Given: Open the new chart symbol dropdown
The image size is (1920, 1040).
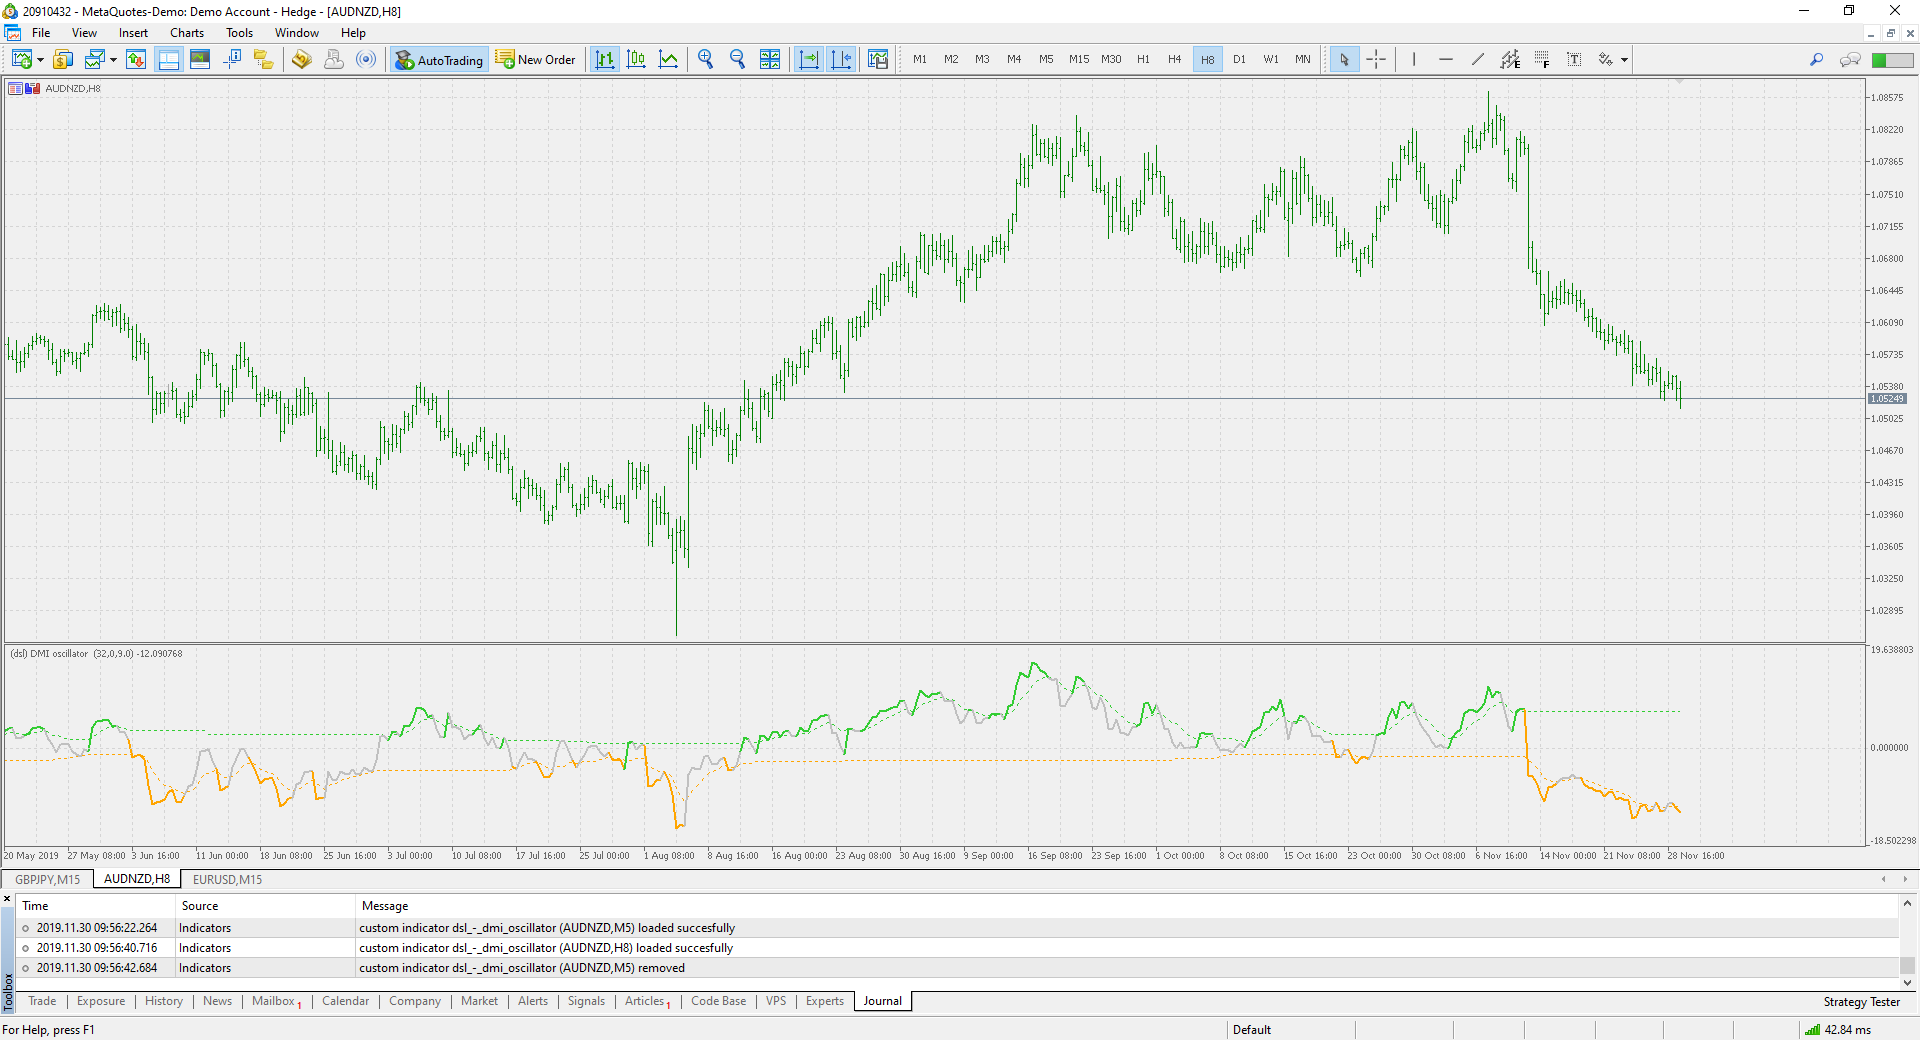Looking at the screenshot, I should [39, 59].
